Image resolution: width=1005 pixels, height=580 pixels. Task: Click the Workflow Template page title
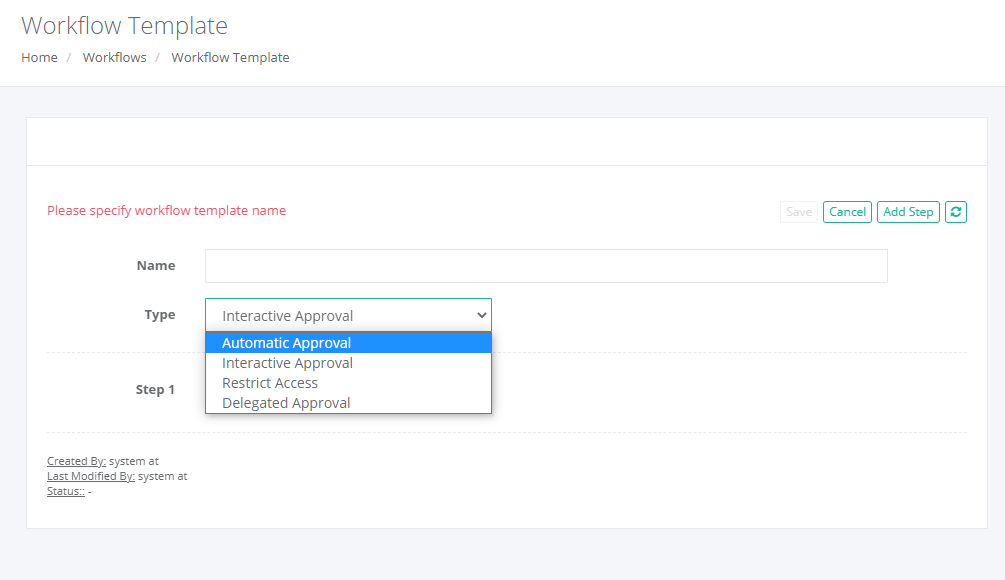pos(124,25)
